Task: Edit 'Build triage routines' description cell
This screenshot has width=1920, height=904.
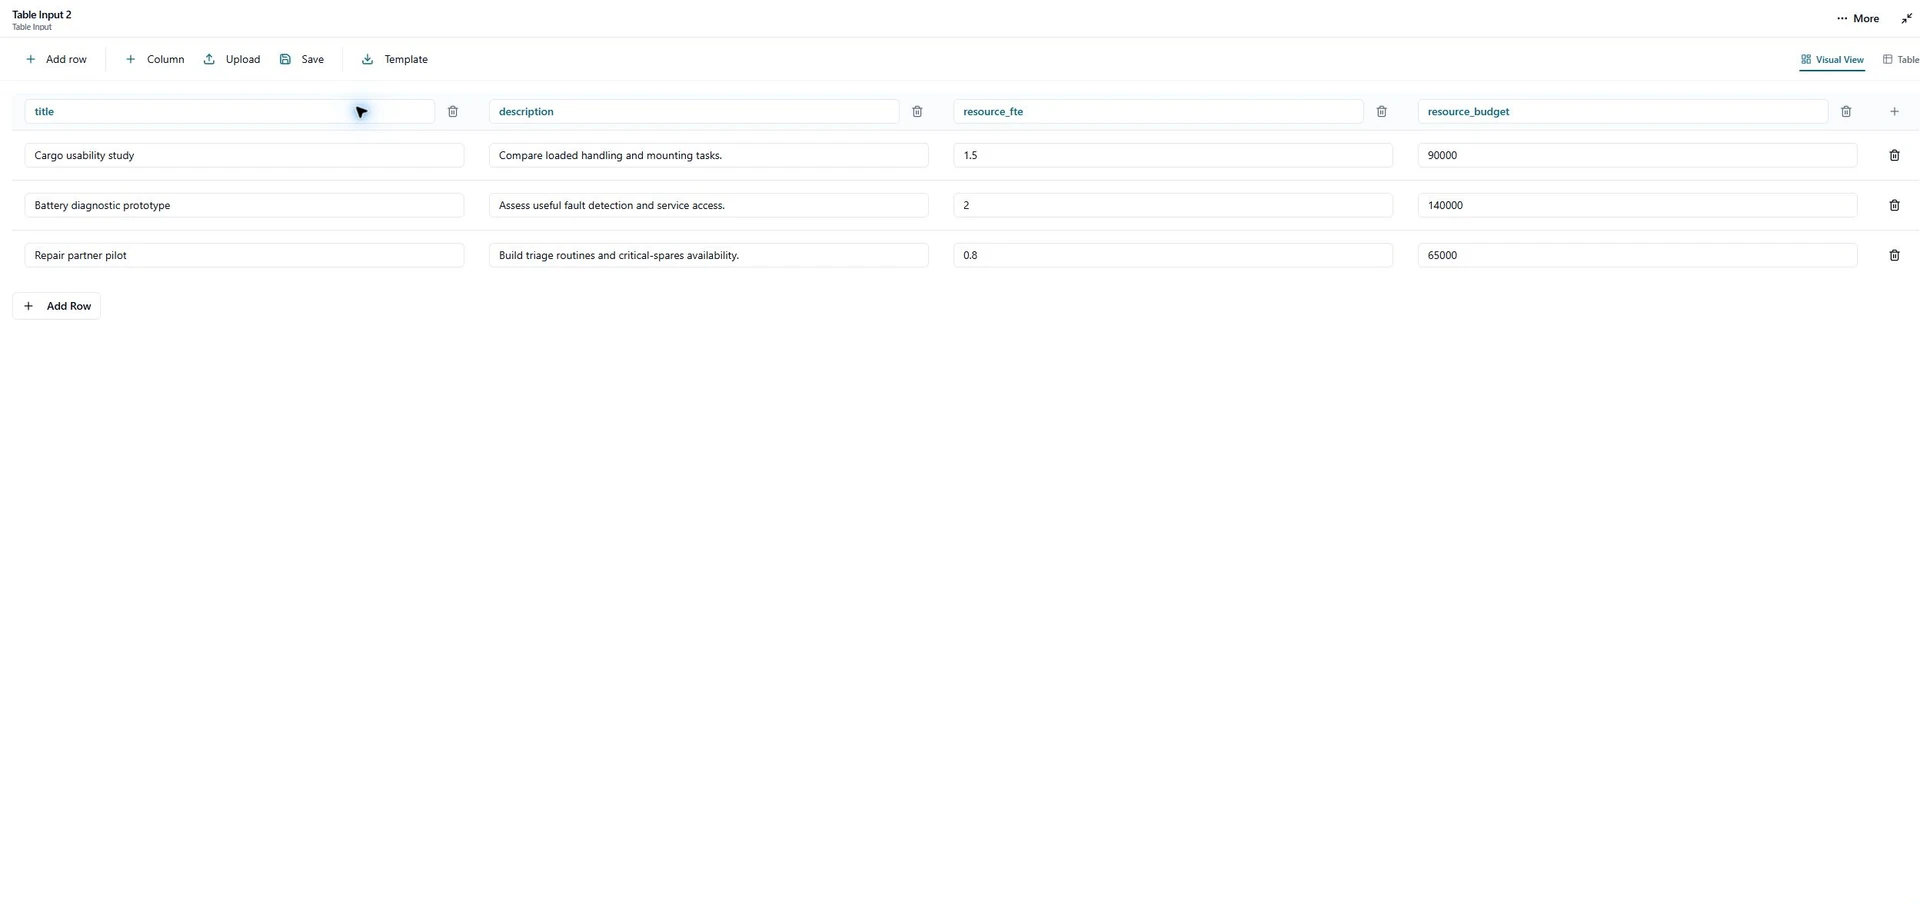Action: tap(709, 256)
